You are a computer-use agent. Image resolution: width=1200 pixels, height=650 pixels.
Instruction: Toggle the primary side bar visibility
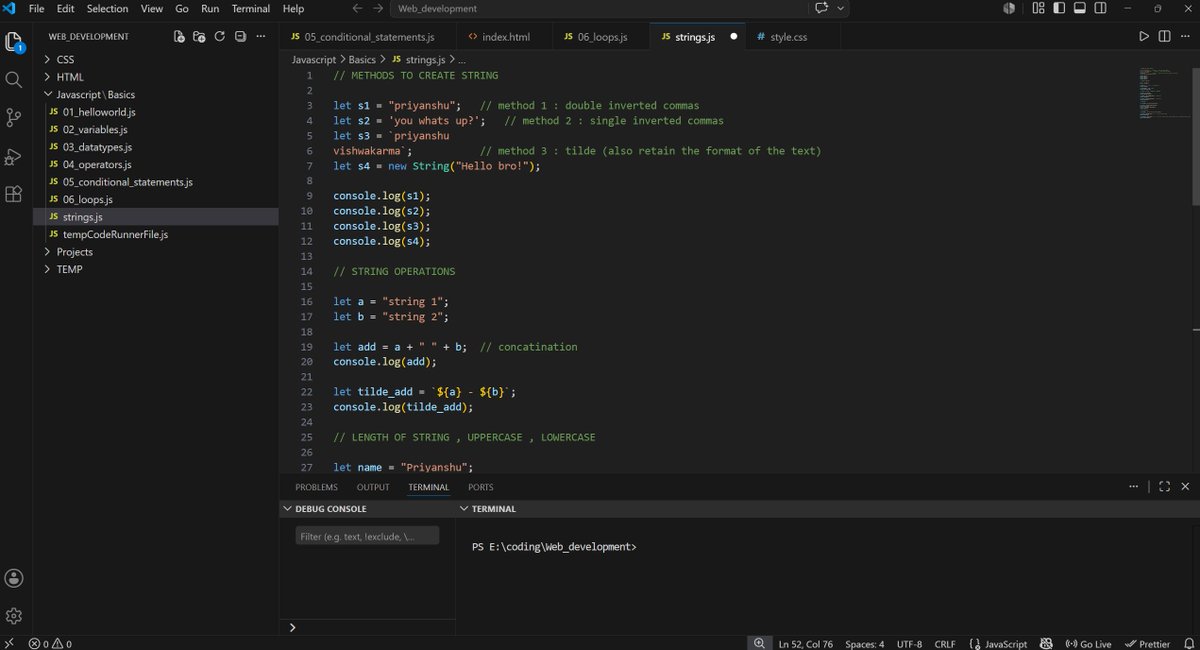[x=1059, y=8]
